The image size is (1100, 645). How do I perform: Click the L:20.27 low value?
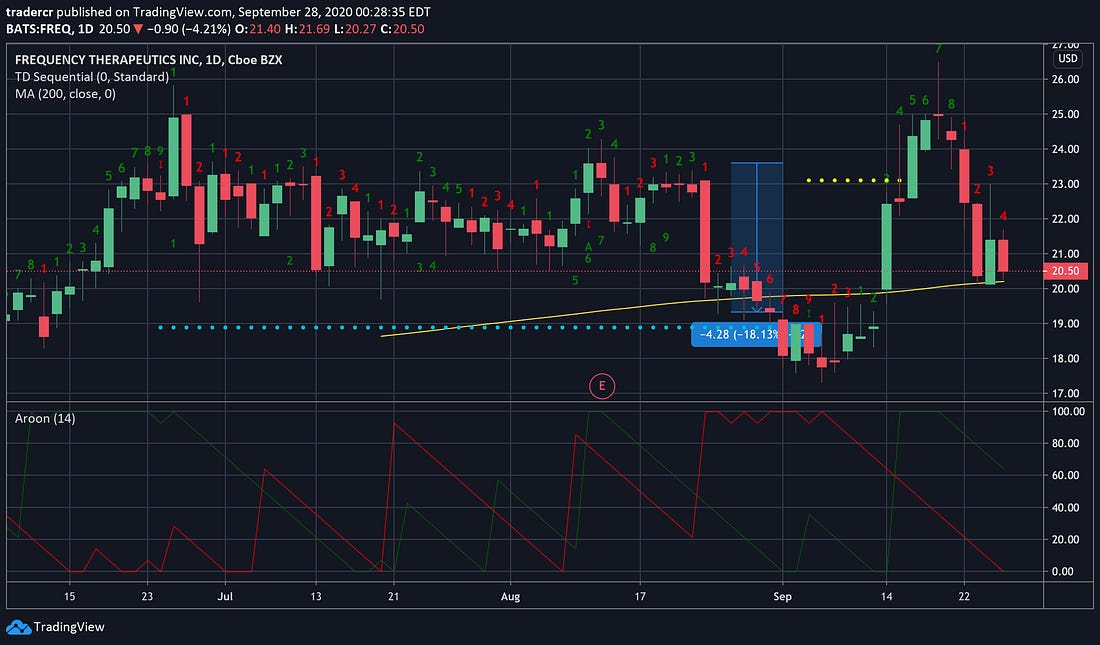click(x=355, y=29)
